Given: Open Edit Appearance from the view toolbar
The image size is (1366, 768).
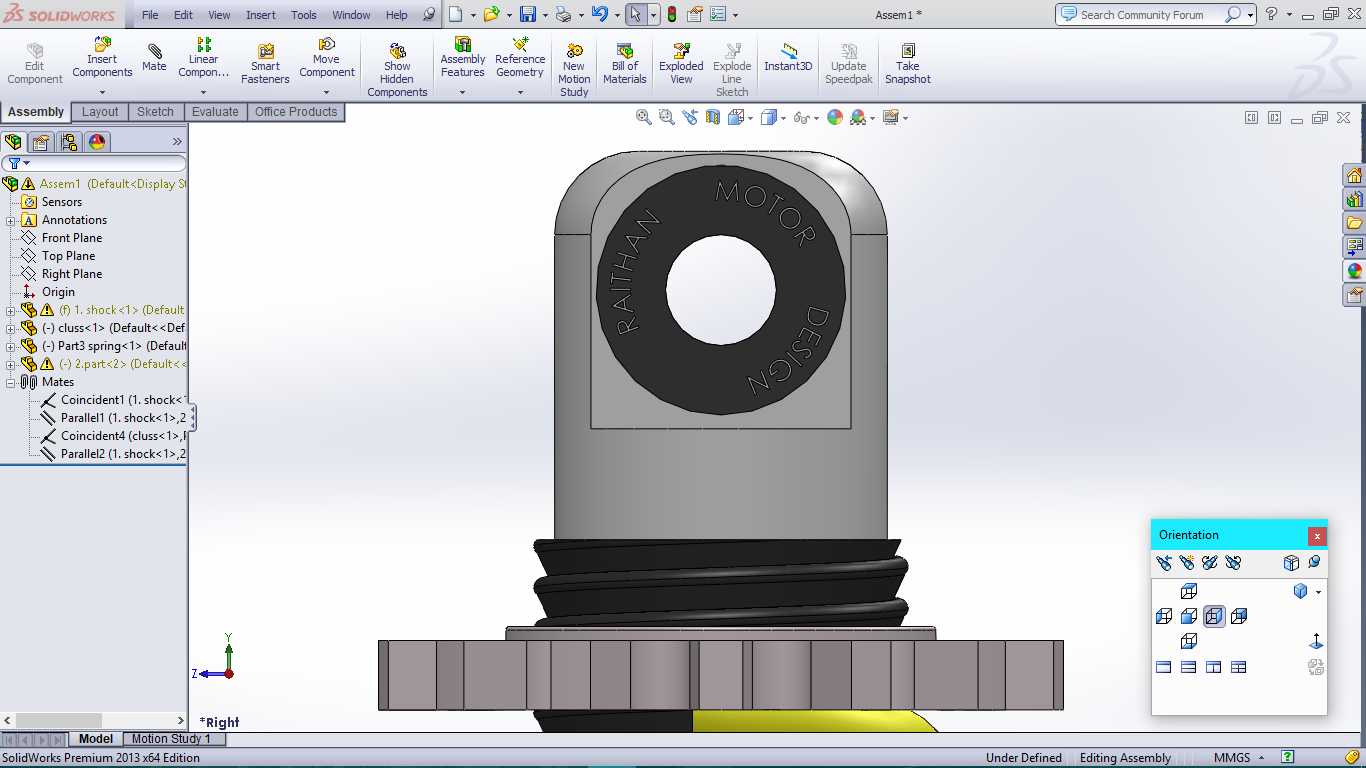Looking at the screenshot, I should click(x=835, y=117).
